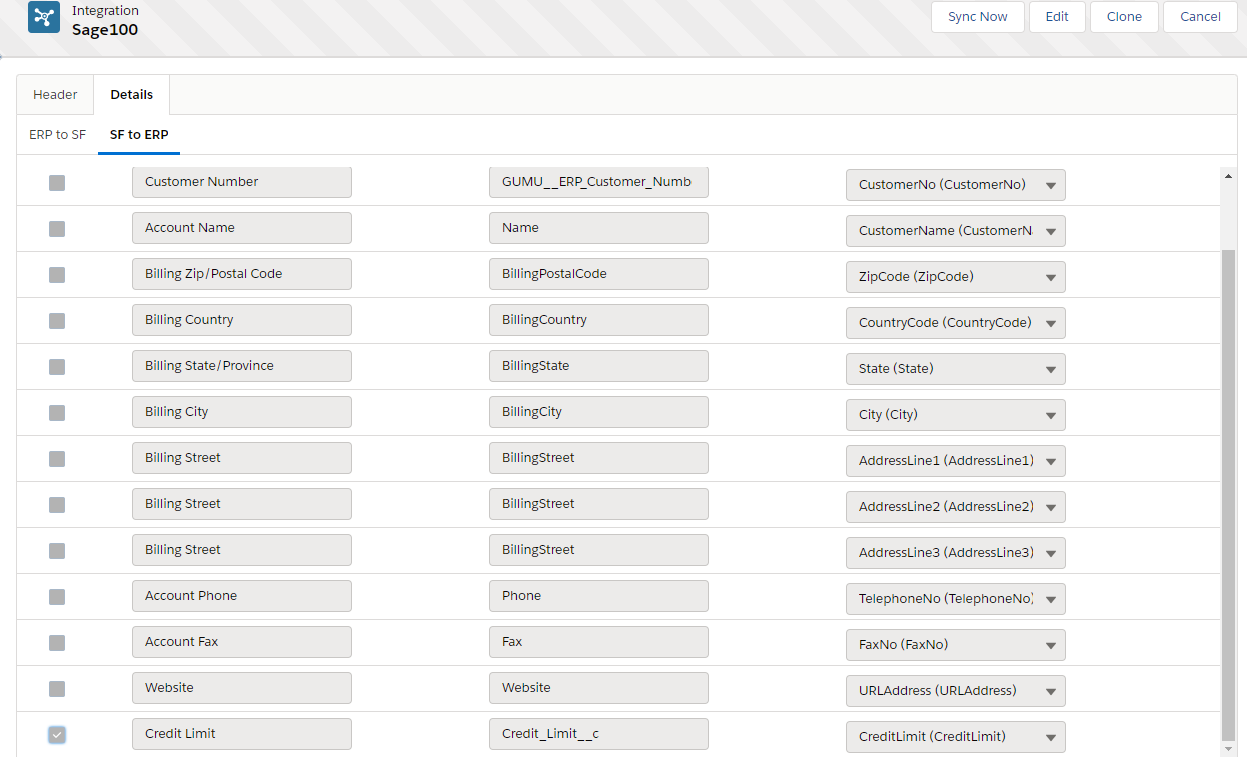The height and width of the screenshot is (757, 1247).
Task: Toggle the Website row checkbox
Action: [57, 689]
